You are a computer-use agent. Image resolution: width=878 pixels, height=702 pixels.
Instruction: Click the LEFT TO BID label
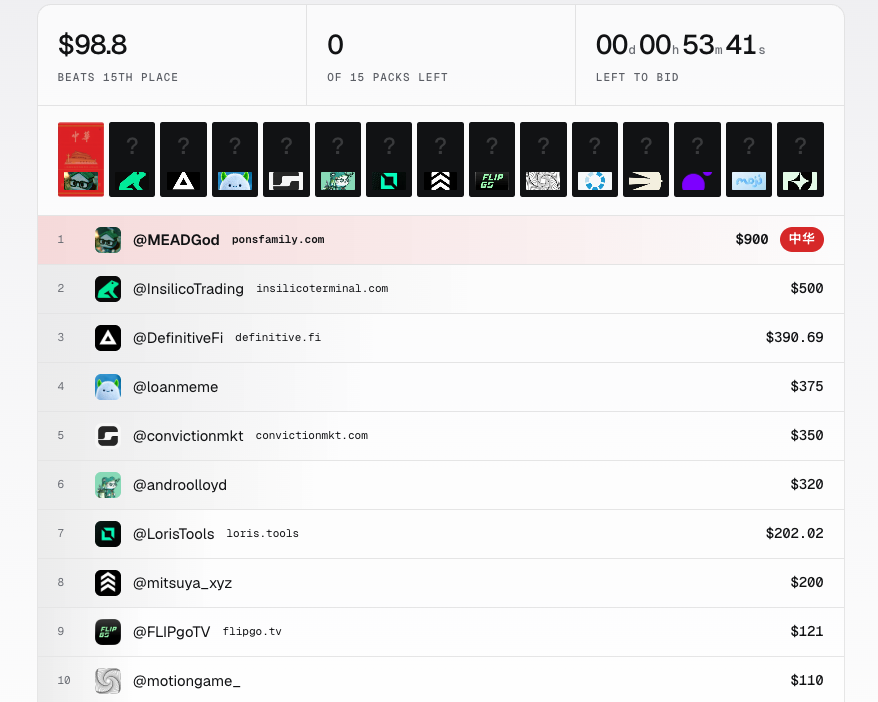(x=637, y=77)
